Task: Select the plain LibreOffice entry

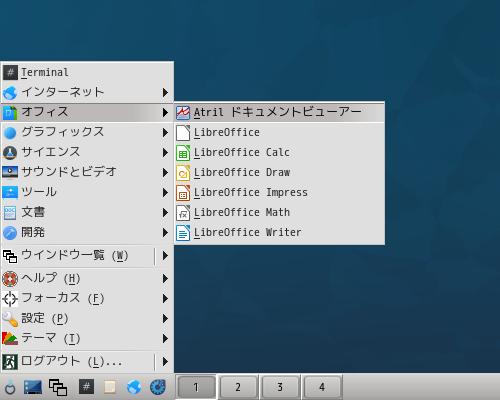Action: [x=279, y=132]
